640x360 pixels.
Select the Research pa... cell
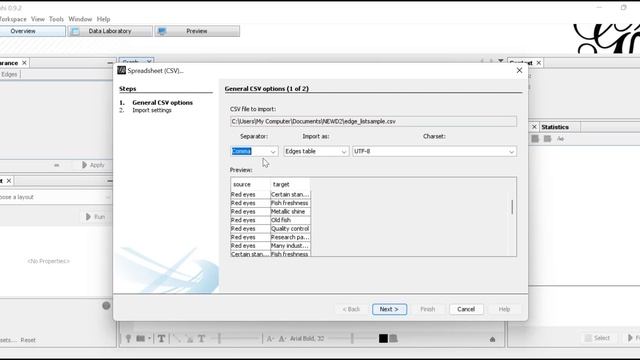tap(290, 237)
